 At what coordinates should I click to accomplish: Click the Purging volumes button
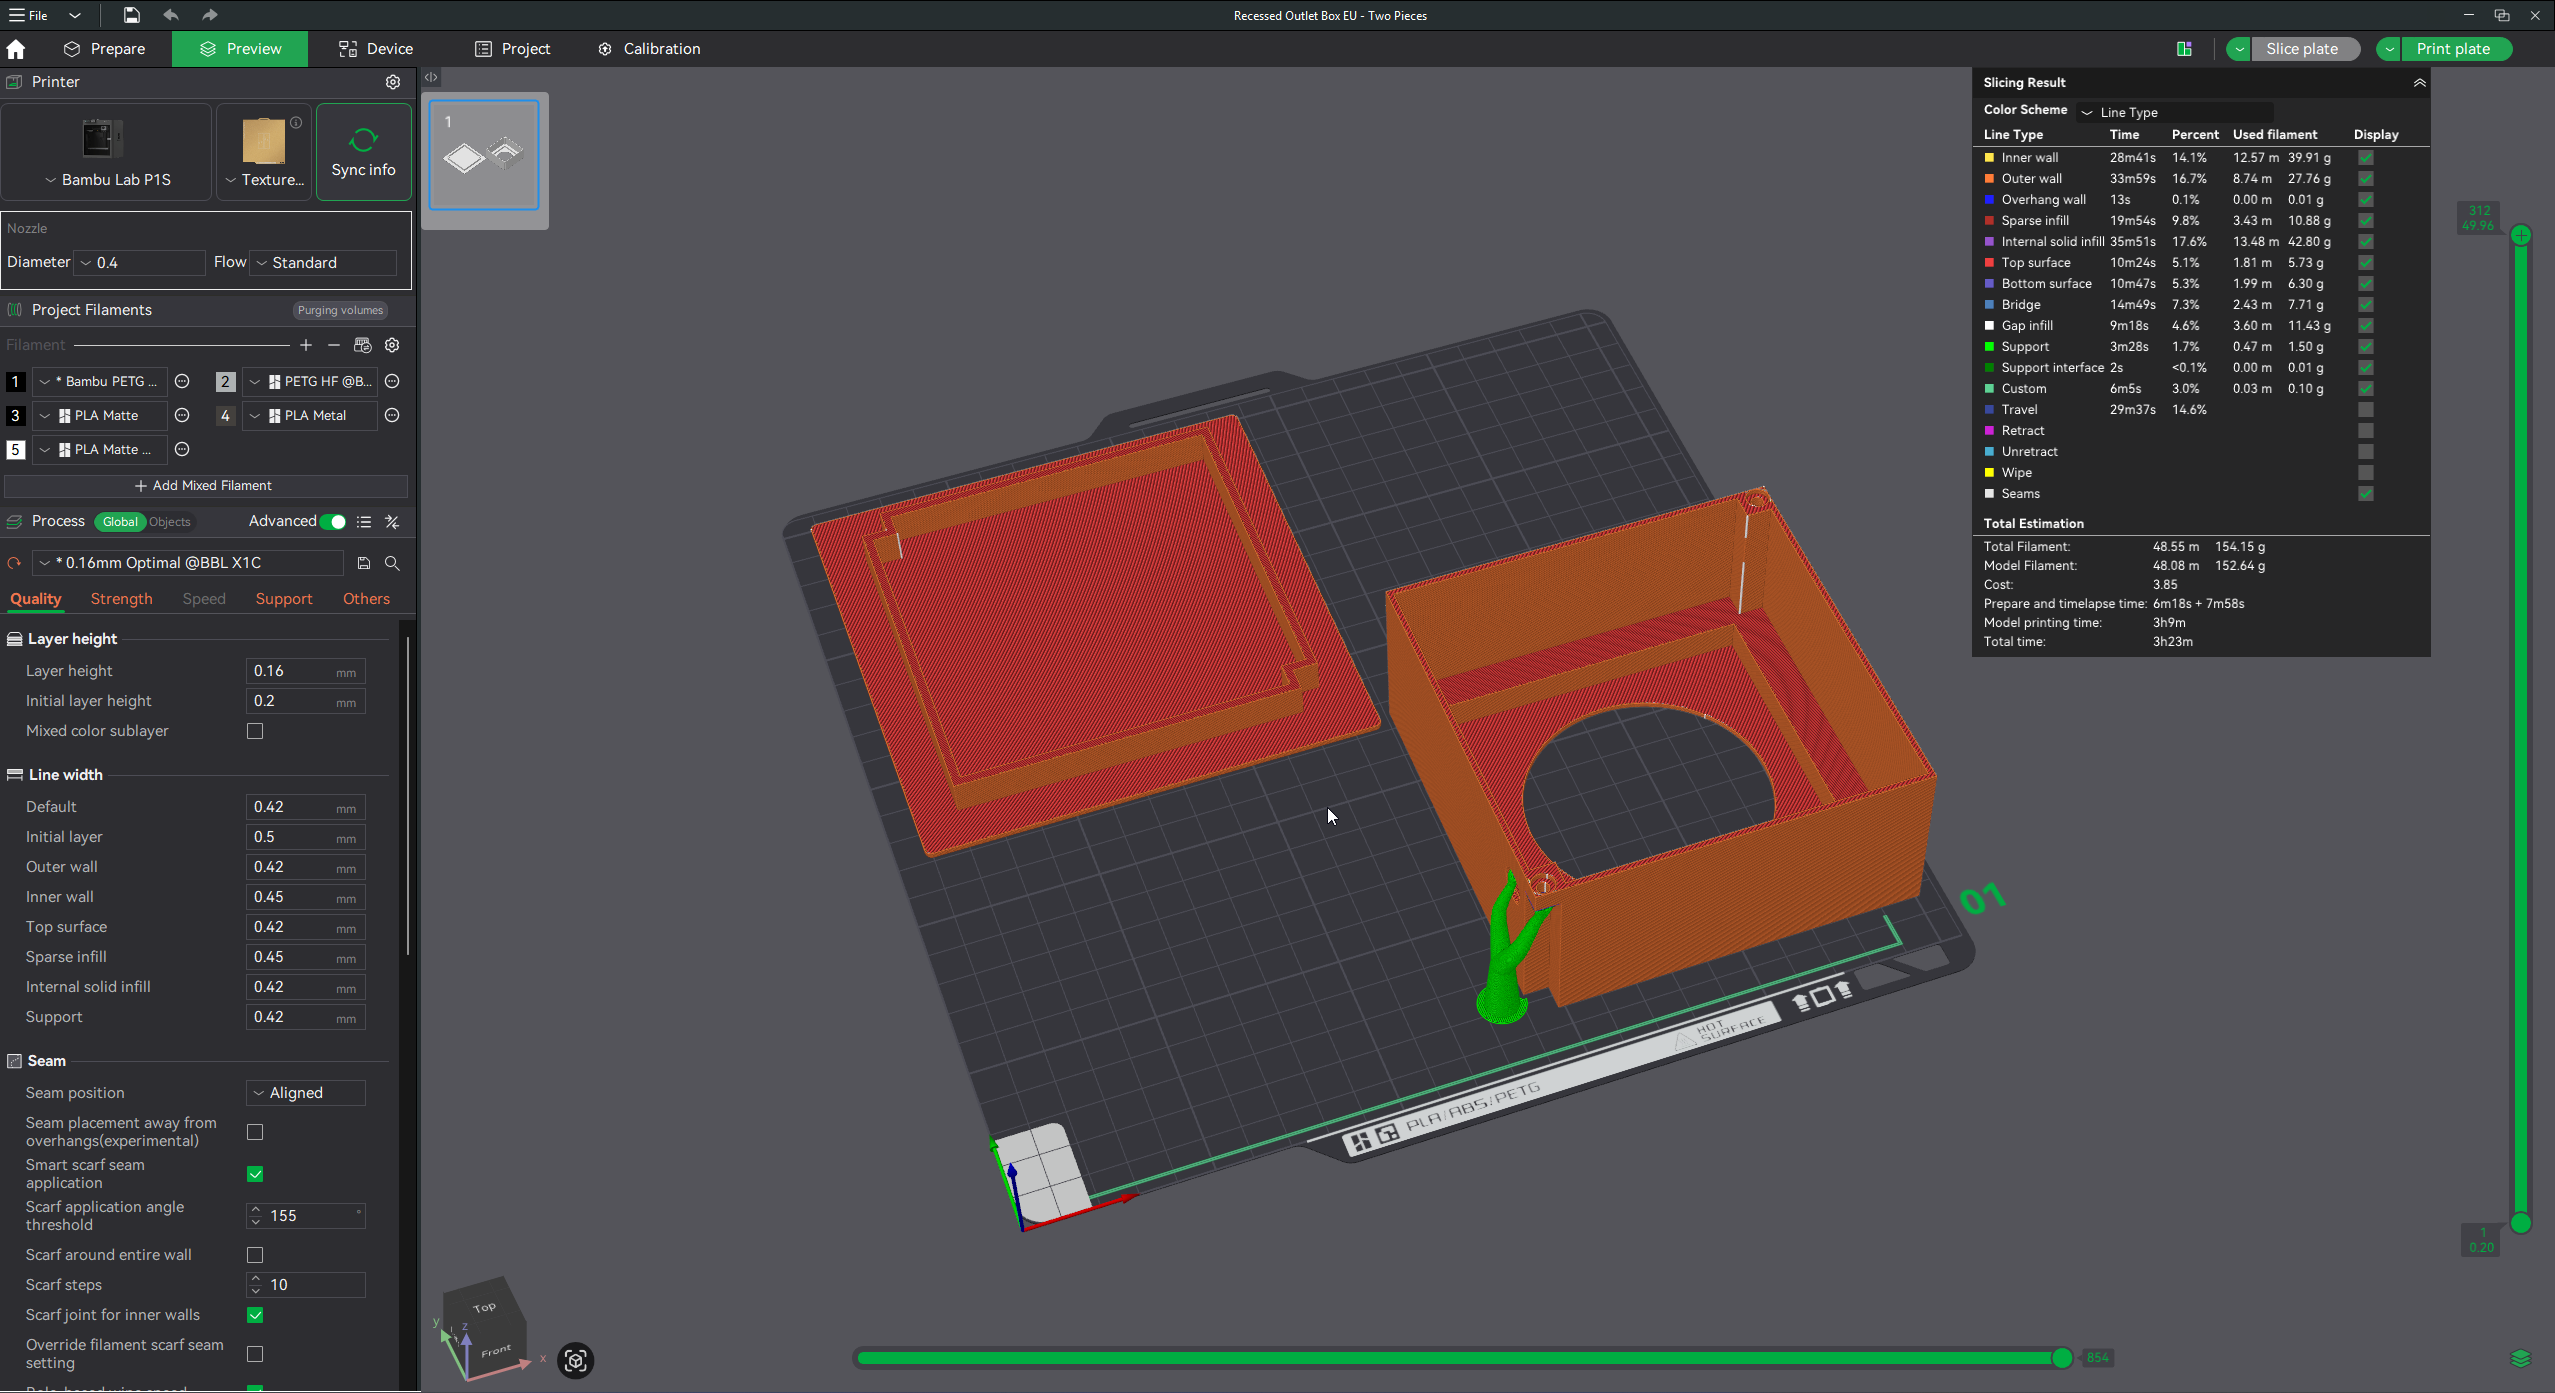pos(340,310)
